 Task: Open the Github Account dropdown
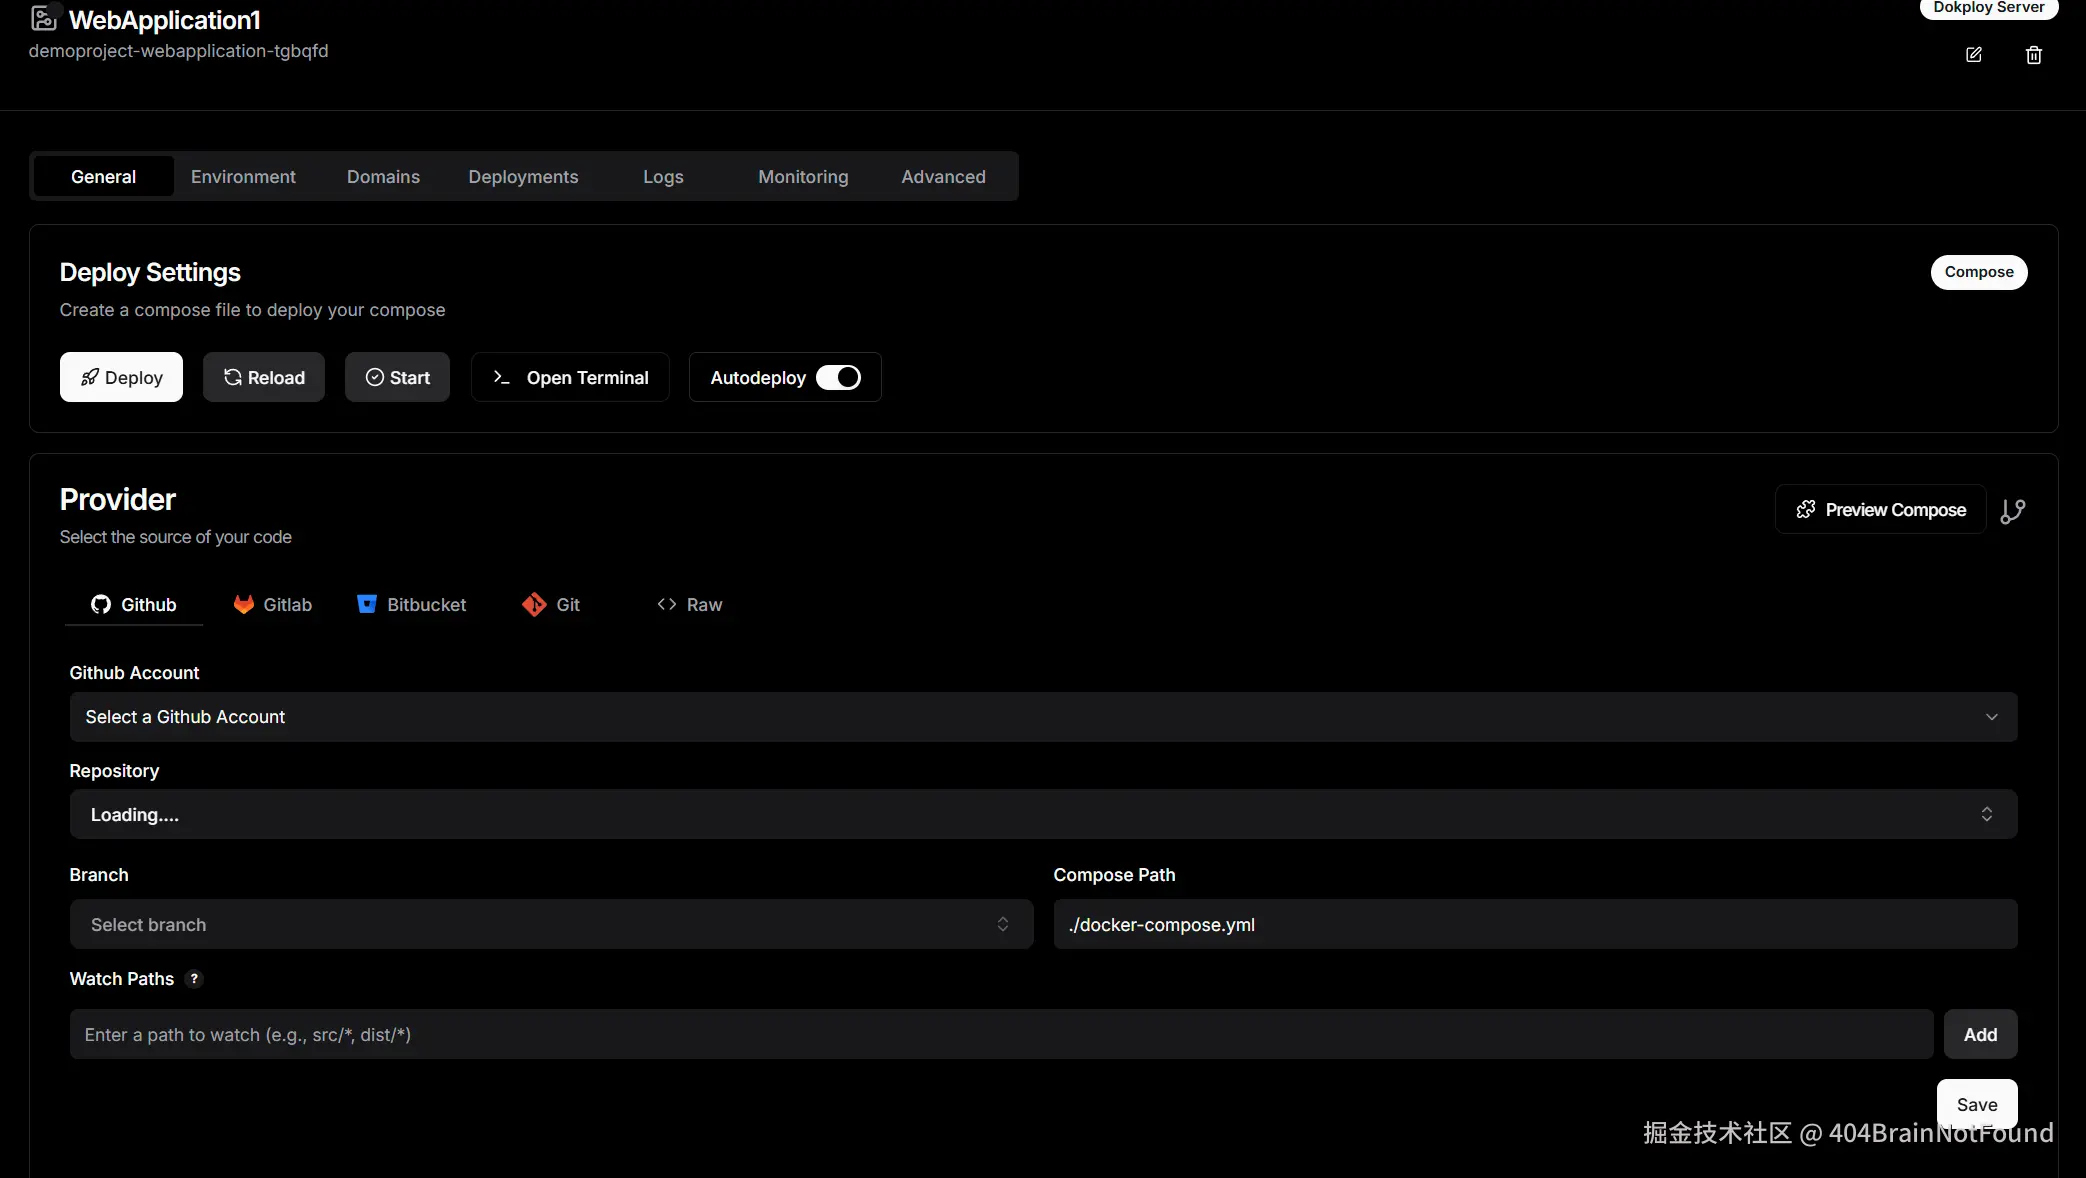coord(1043,717)
